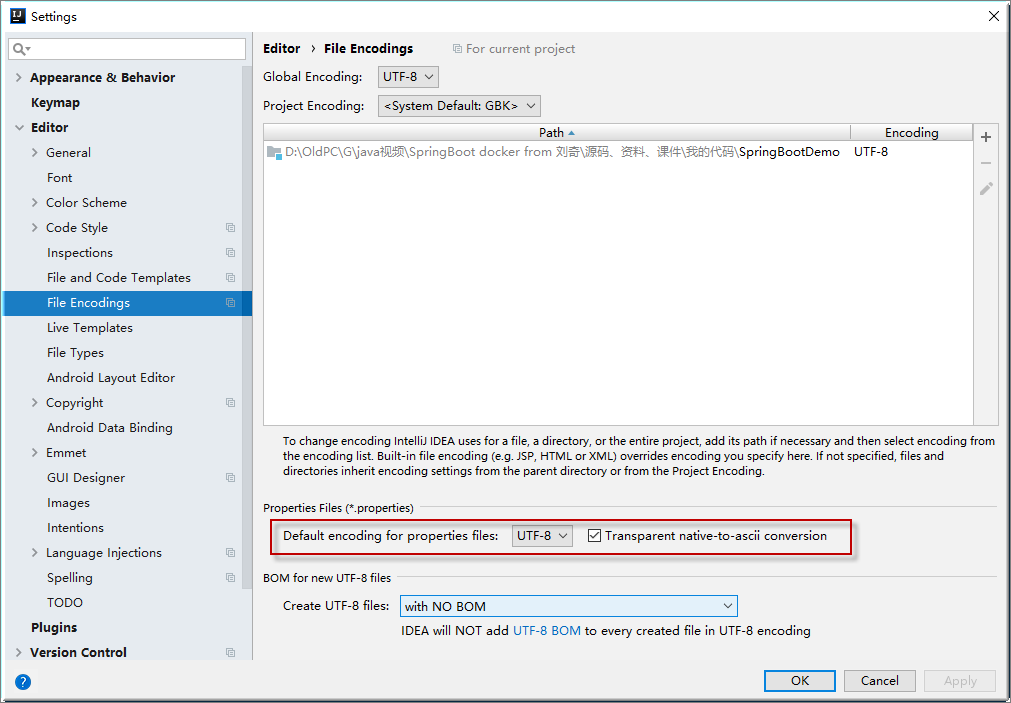The width and height of the screenshot is (1011, 703).
Task: Expand the Version Control section
Action: point(19,653)
